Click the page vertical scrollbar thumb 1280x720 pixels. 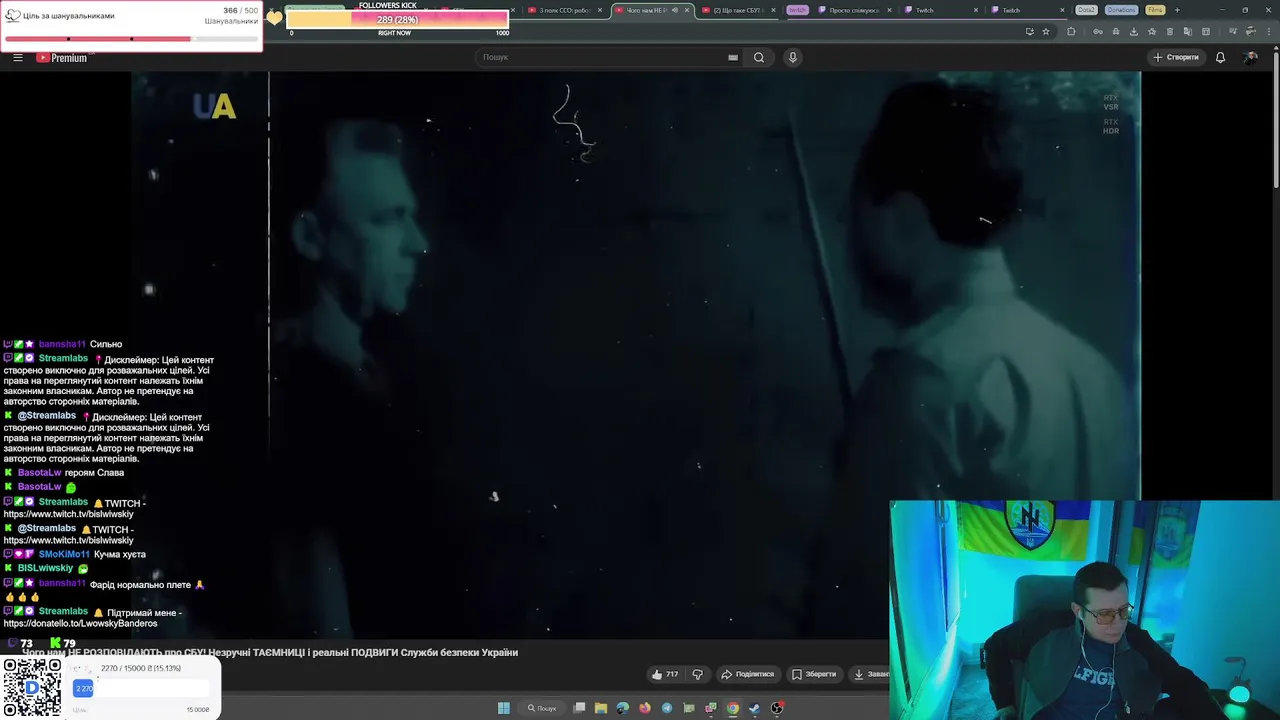(1276, 122)
